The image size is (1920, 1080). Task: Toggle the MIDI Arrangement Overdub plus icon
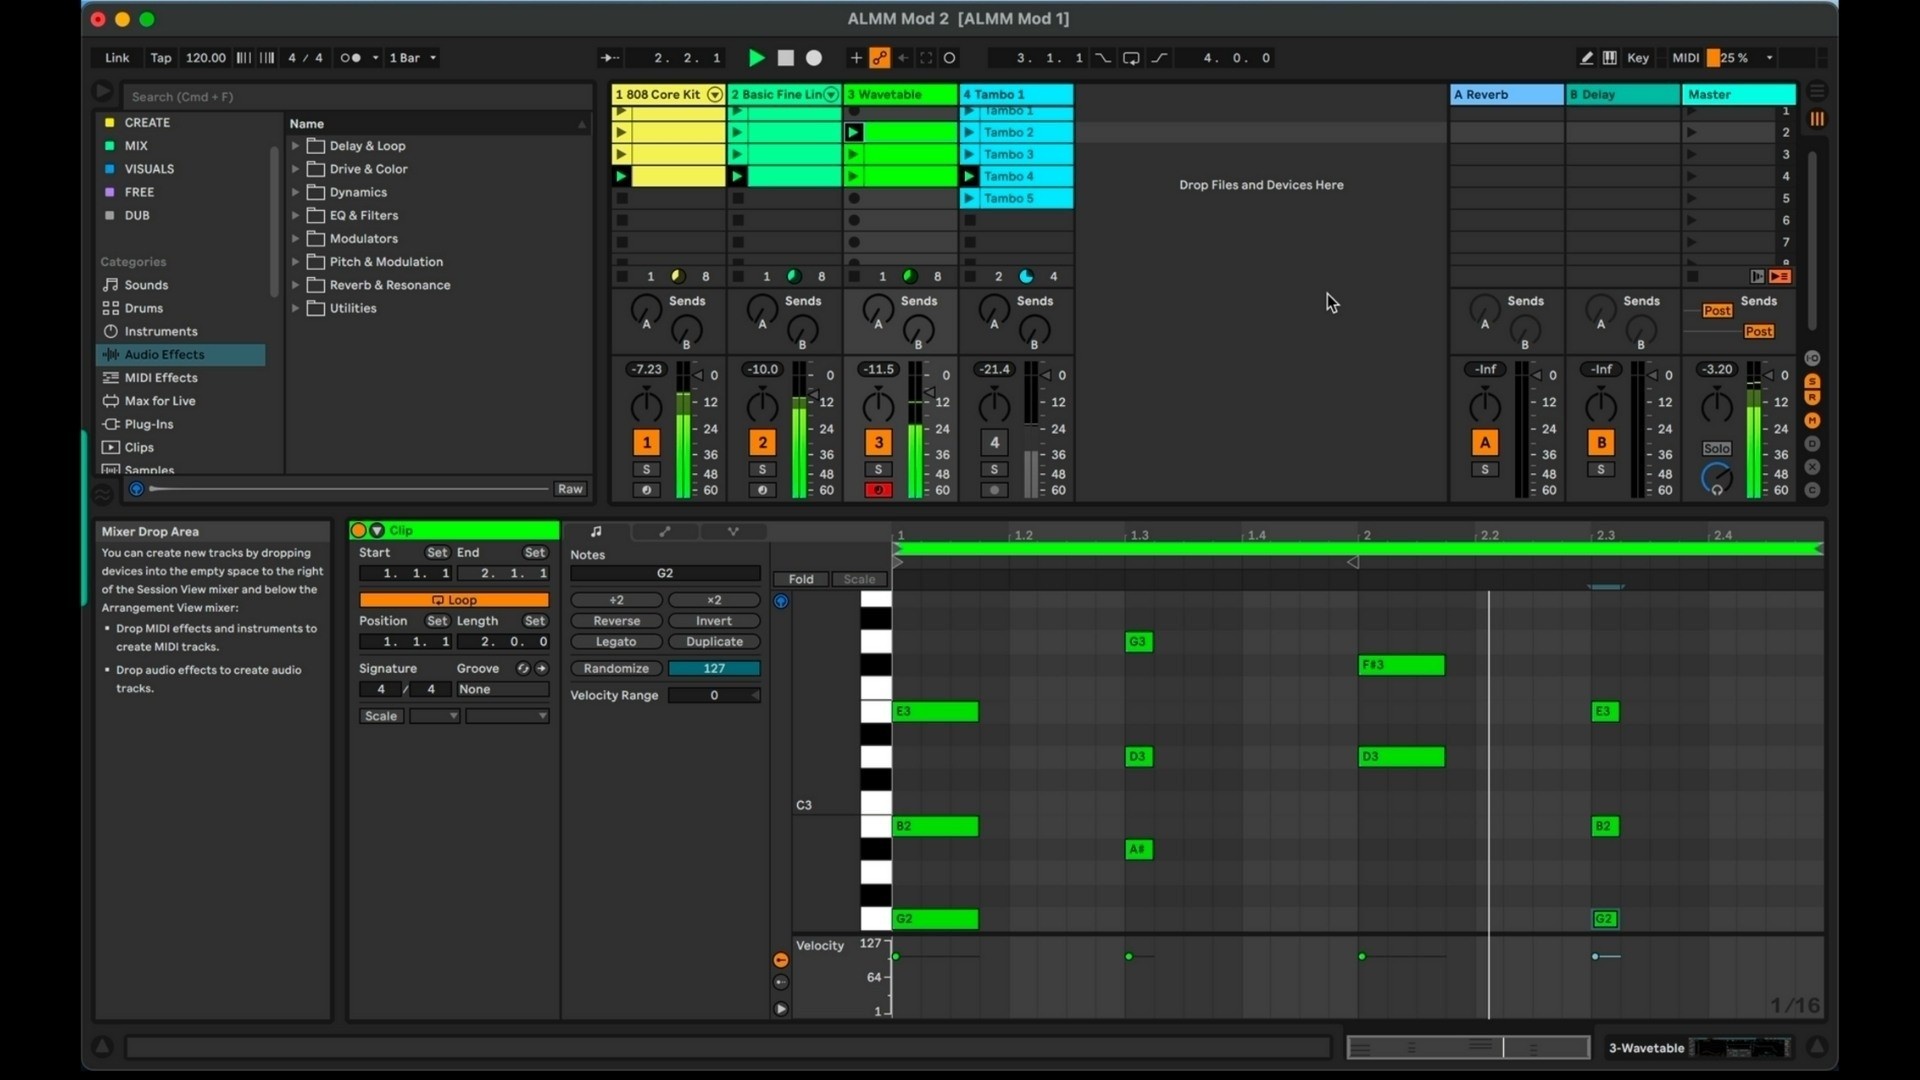[856, 58]
